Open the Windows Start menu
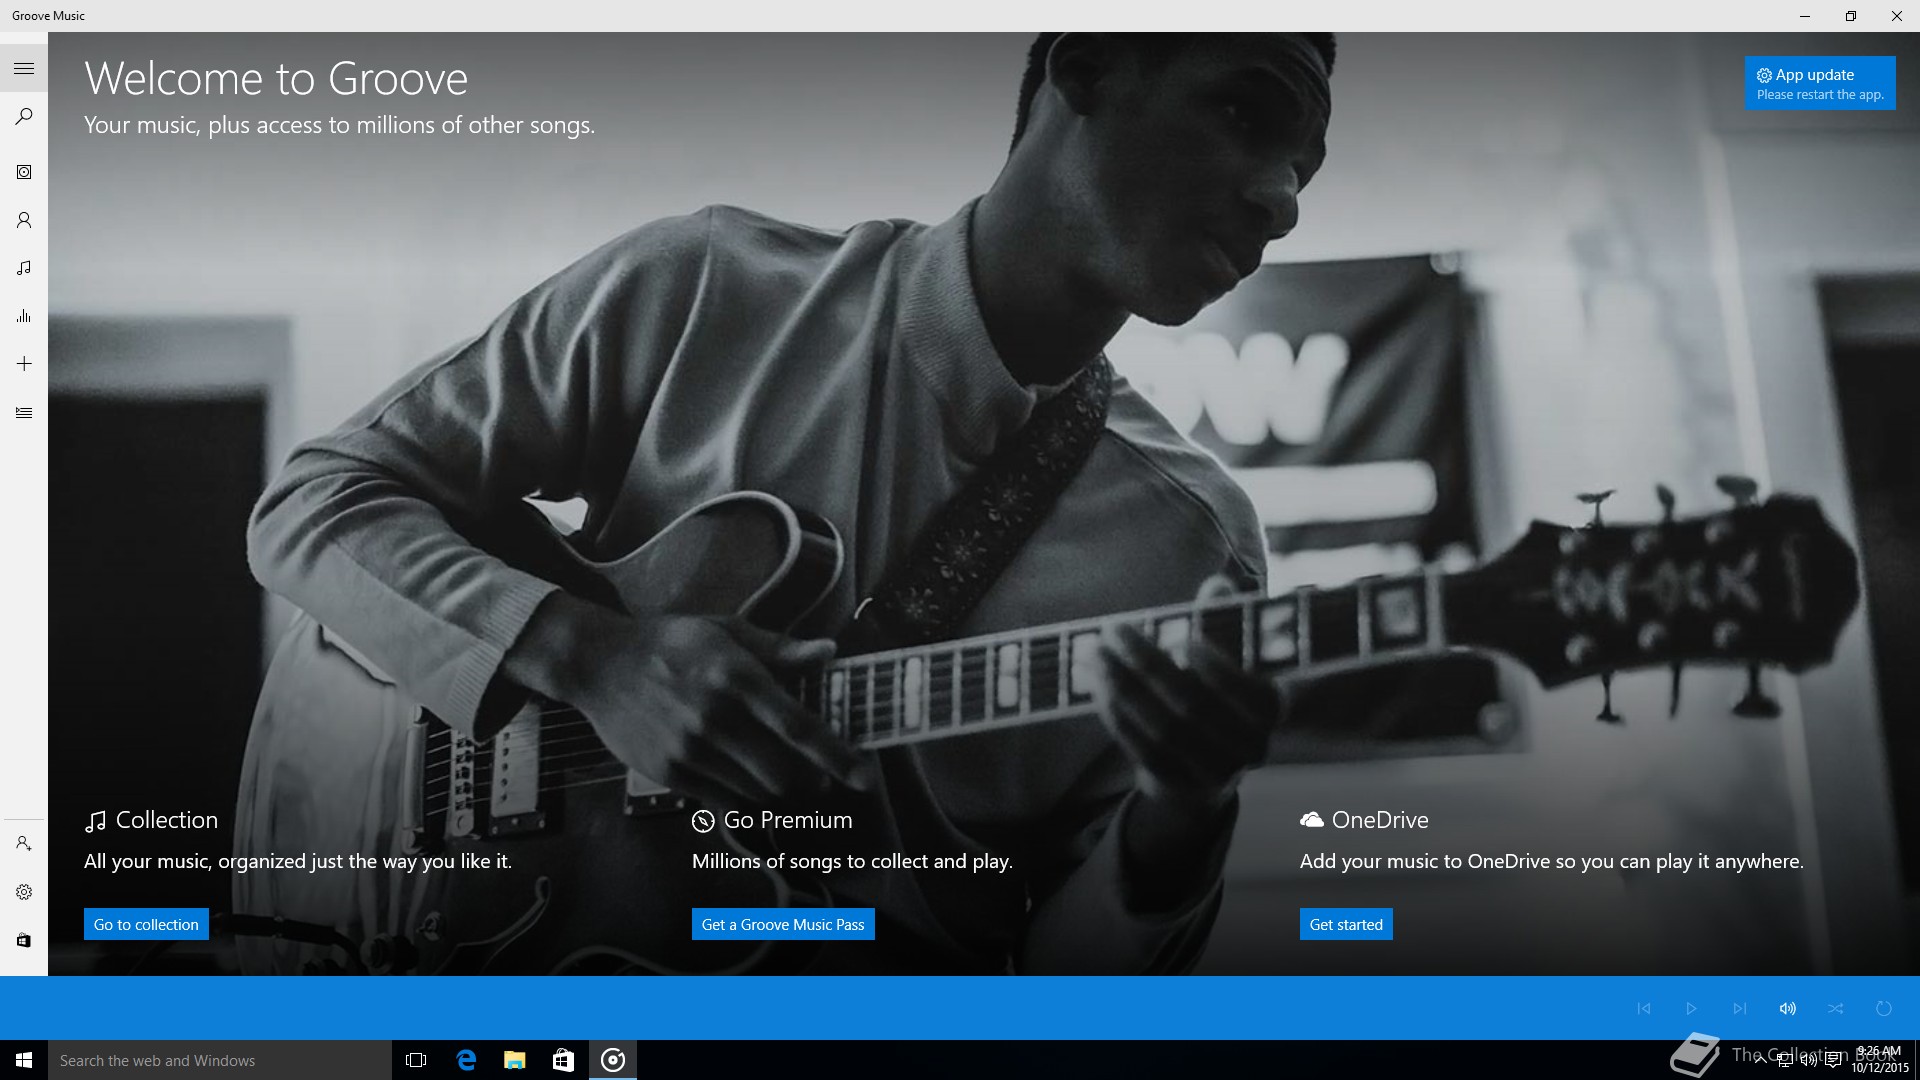Image resolution: width=1920 pixels, height=1080 pixels. pyautogui.click(x=24, y=1060)
